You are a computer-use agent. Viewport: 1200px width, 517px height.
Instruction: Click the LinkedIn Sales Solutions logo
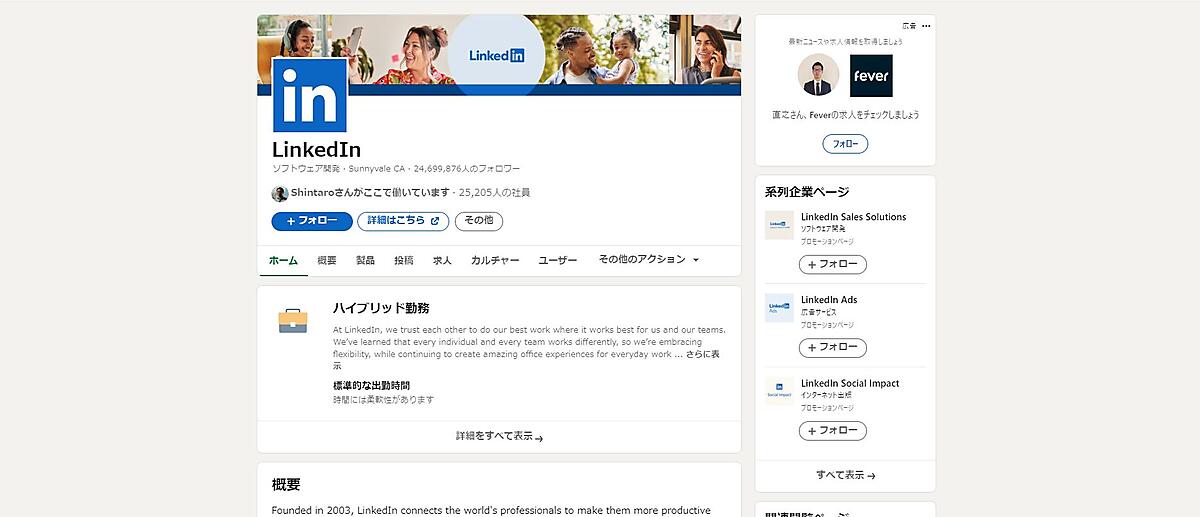(779, 225)
